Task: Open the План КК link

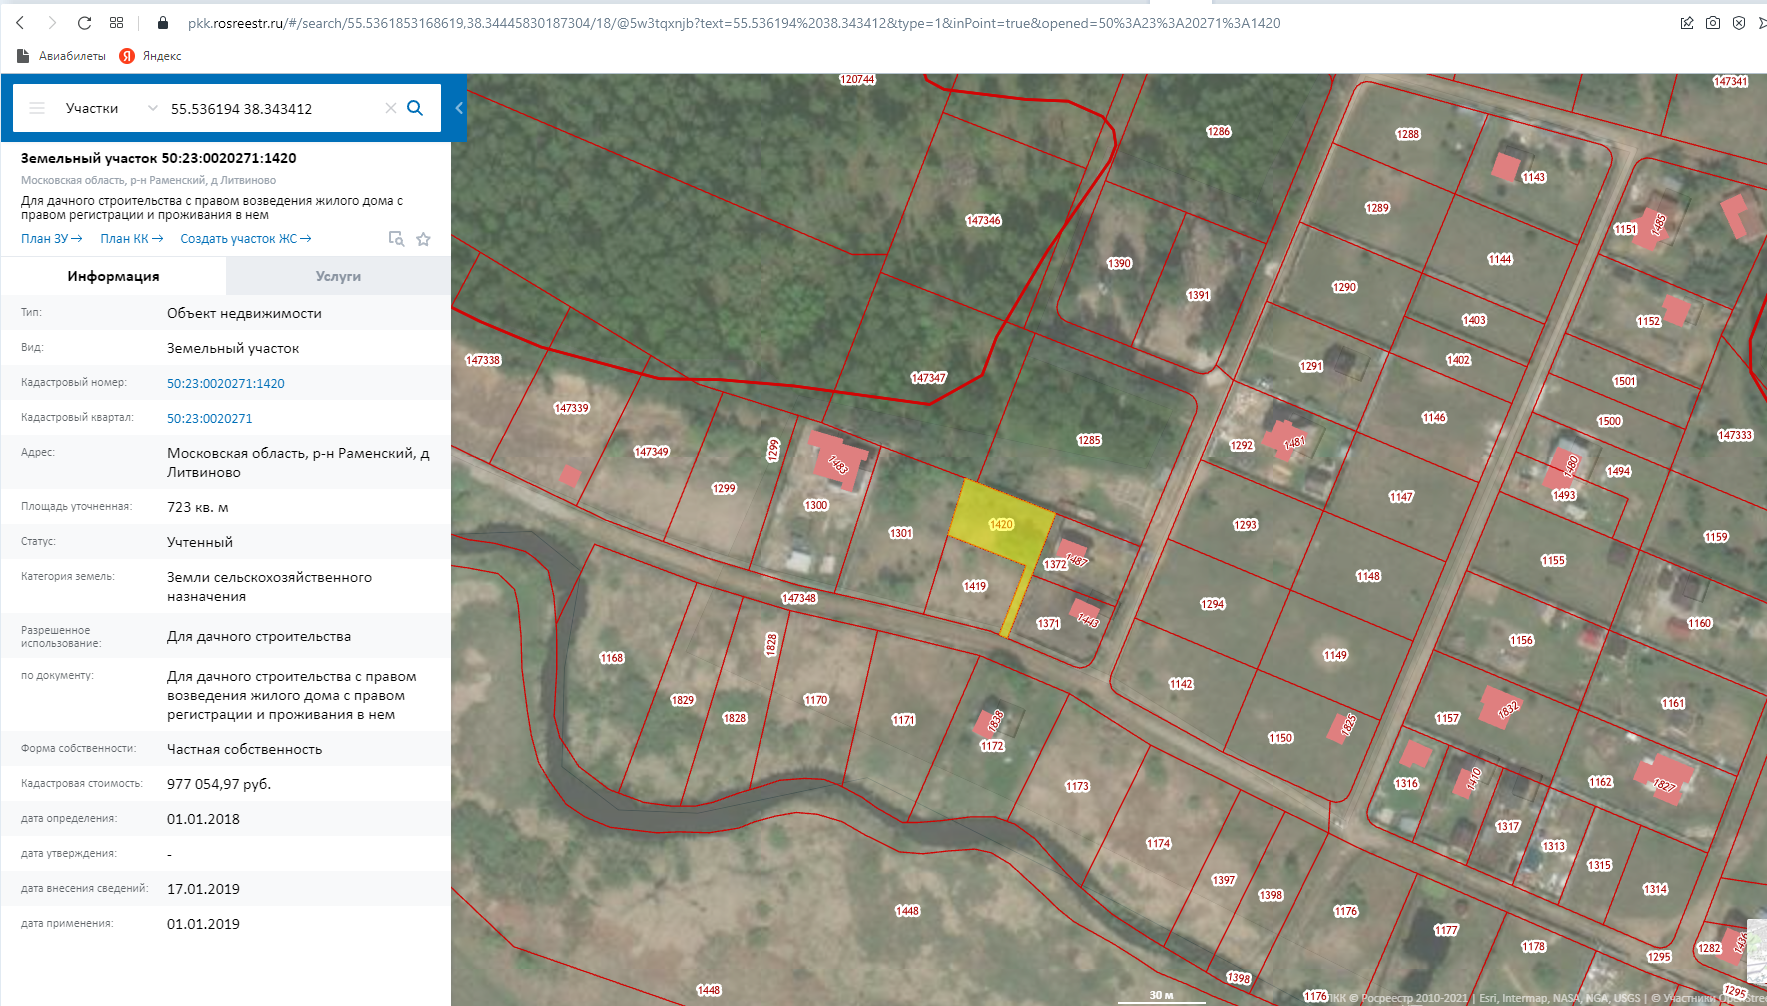Action: point(131,239)
